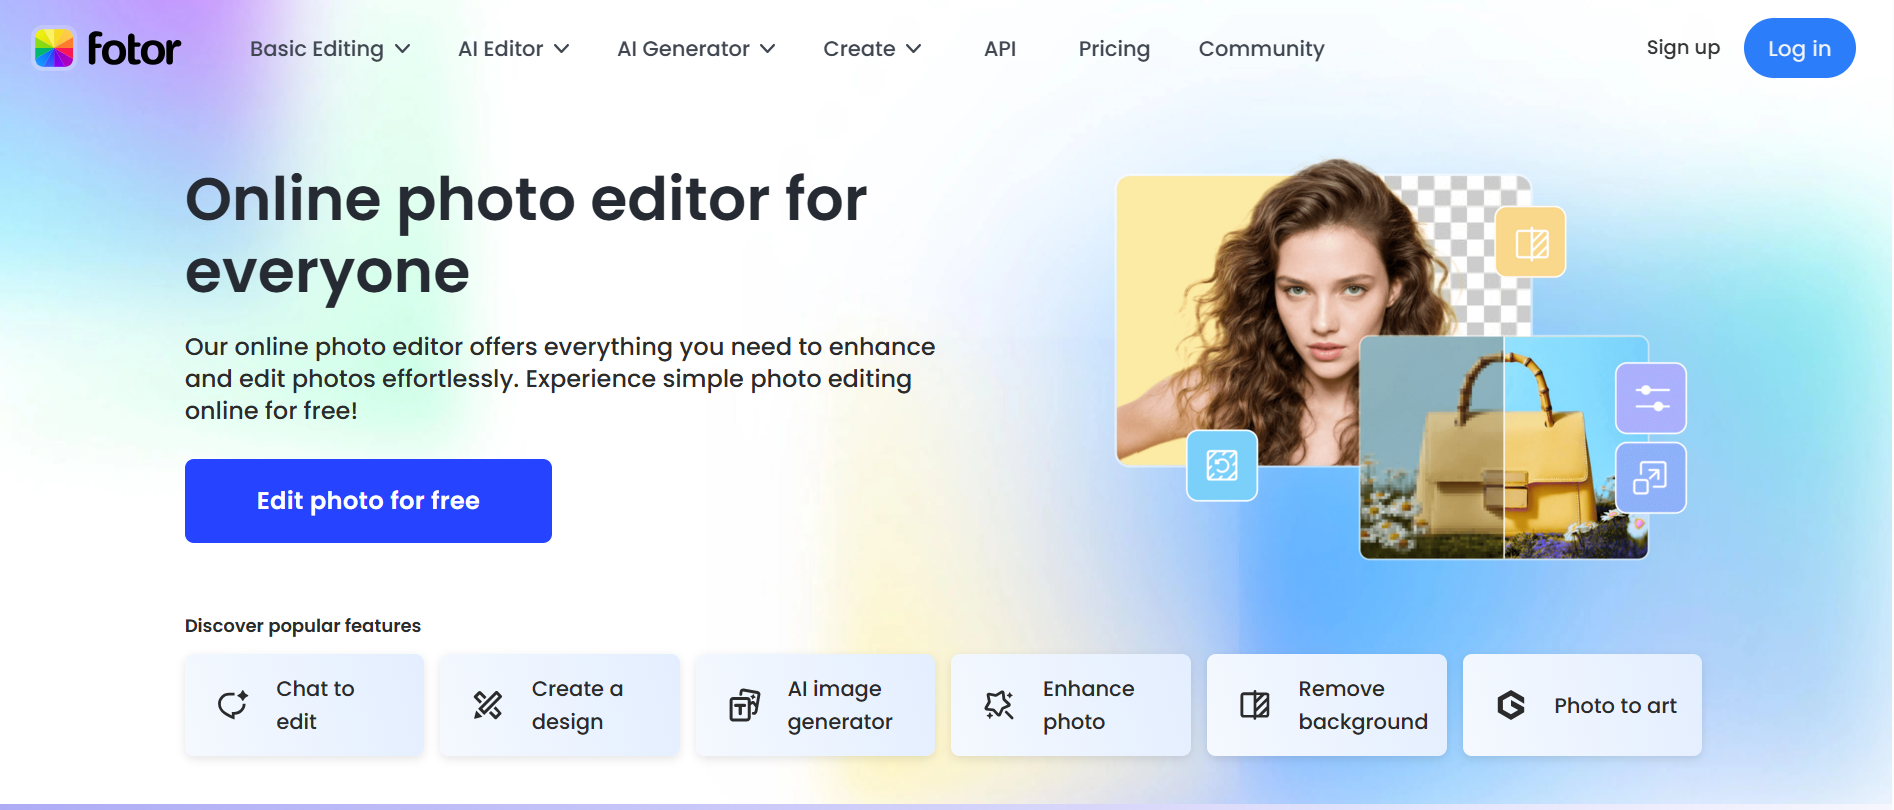Click the Enhance photo sparkle icon
This screenshot has width=1894, height=810.
click(x=999, y=705)
